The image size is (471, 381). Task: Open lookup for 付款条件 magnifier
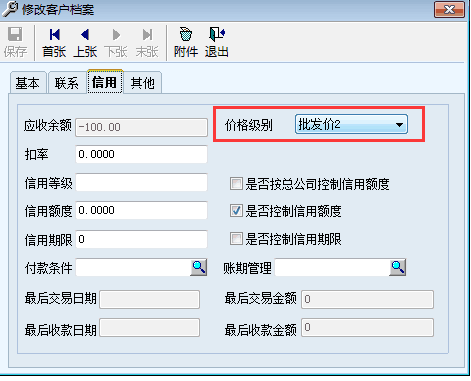click(199, 267)
